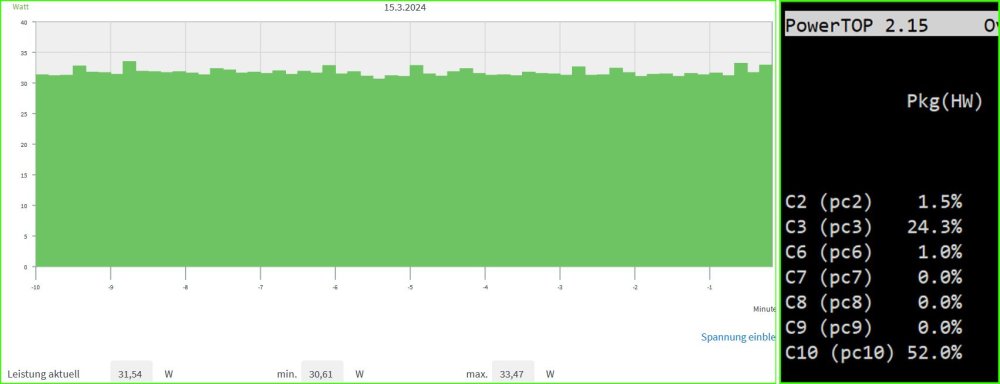Click the 'C8 (pc8)' row label
1000x384 pixels.
[x=828, y=302]
